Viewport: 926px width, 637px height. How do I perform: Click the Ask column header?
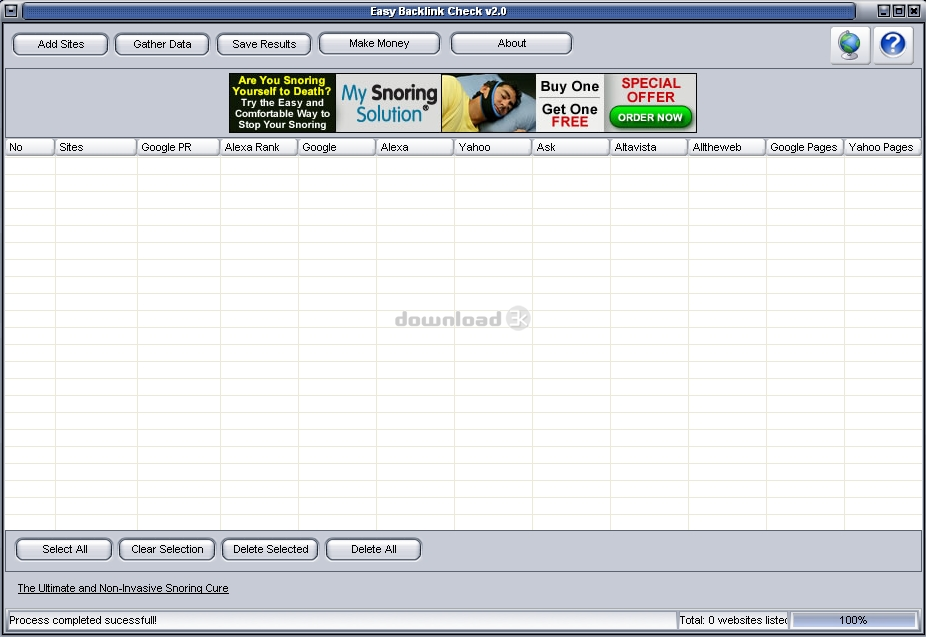click(570, 147)
